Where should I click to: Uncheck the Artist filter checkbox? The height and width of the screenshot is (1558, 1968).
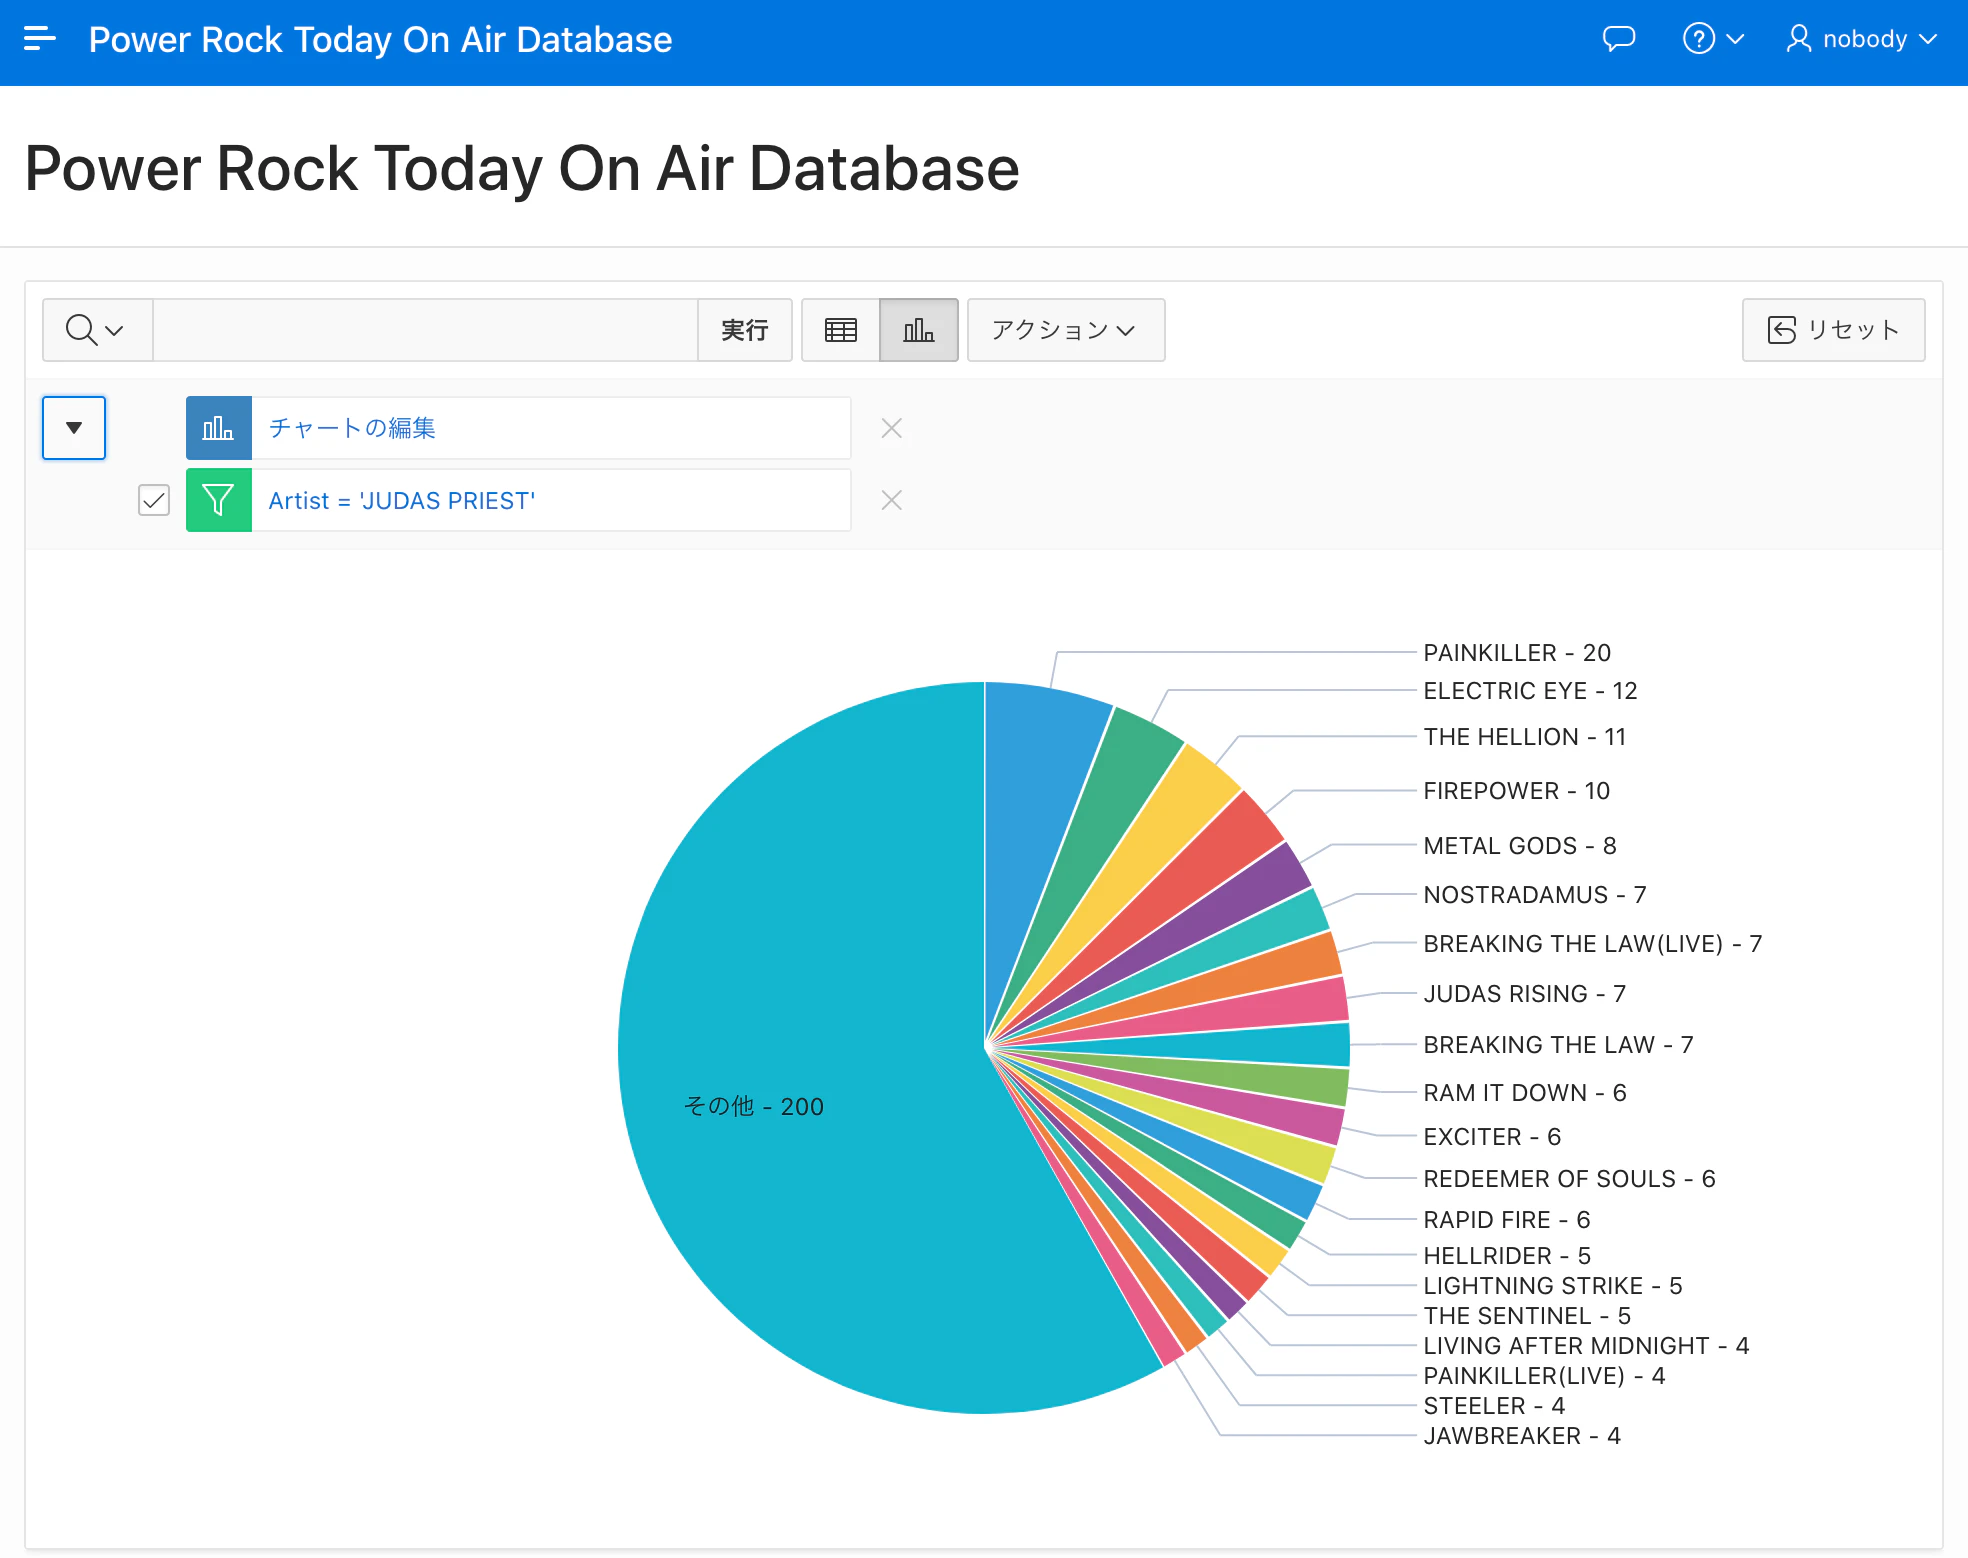point(154,500)
